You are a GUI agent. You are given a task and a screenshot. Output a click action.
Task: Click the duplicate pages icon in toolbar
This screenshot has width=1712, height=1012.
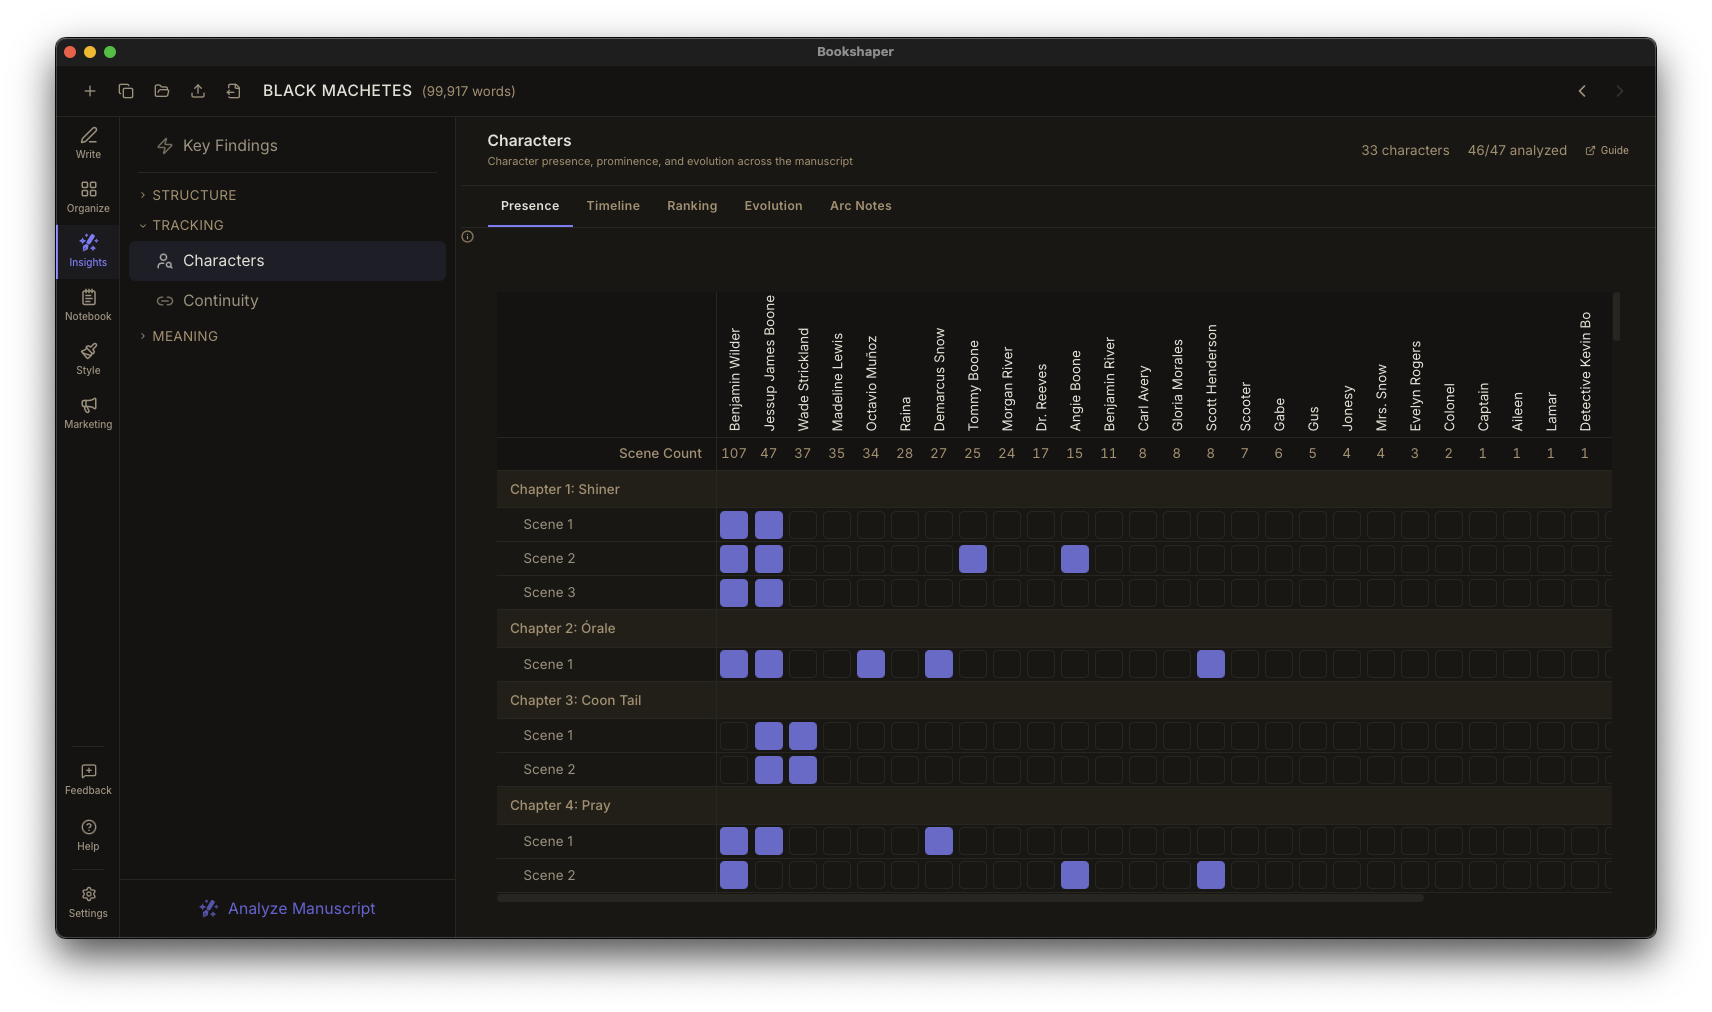click(x=126, y=91)
